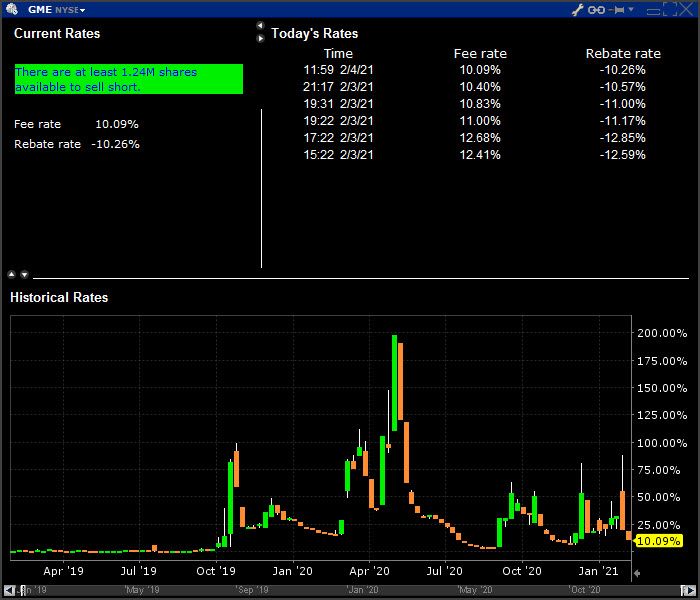Click the Historical Rates heading
Image resolution: width=700 pixels, height=600 pixels.
click(59, 297)
